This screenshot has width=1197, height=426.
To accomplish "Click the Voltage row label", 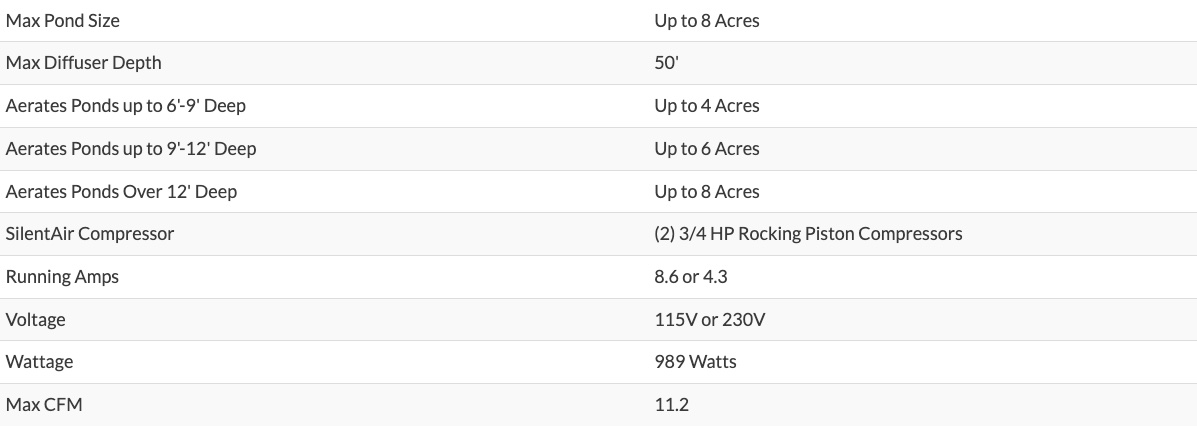I will tap(36, 319).
